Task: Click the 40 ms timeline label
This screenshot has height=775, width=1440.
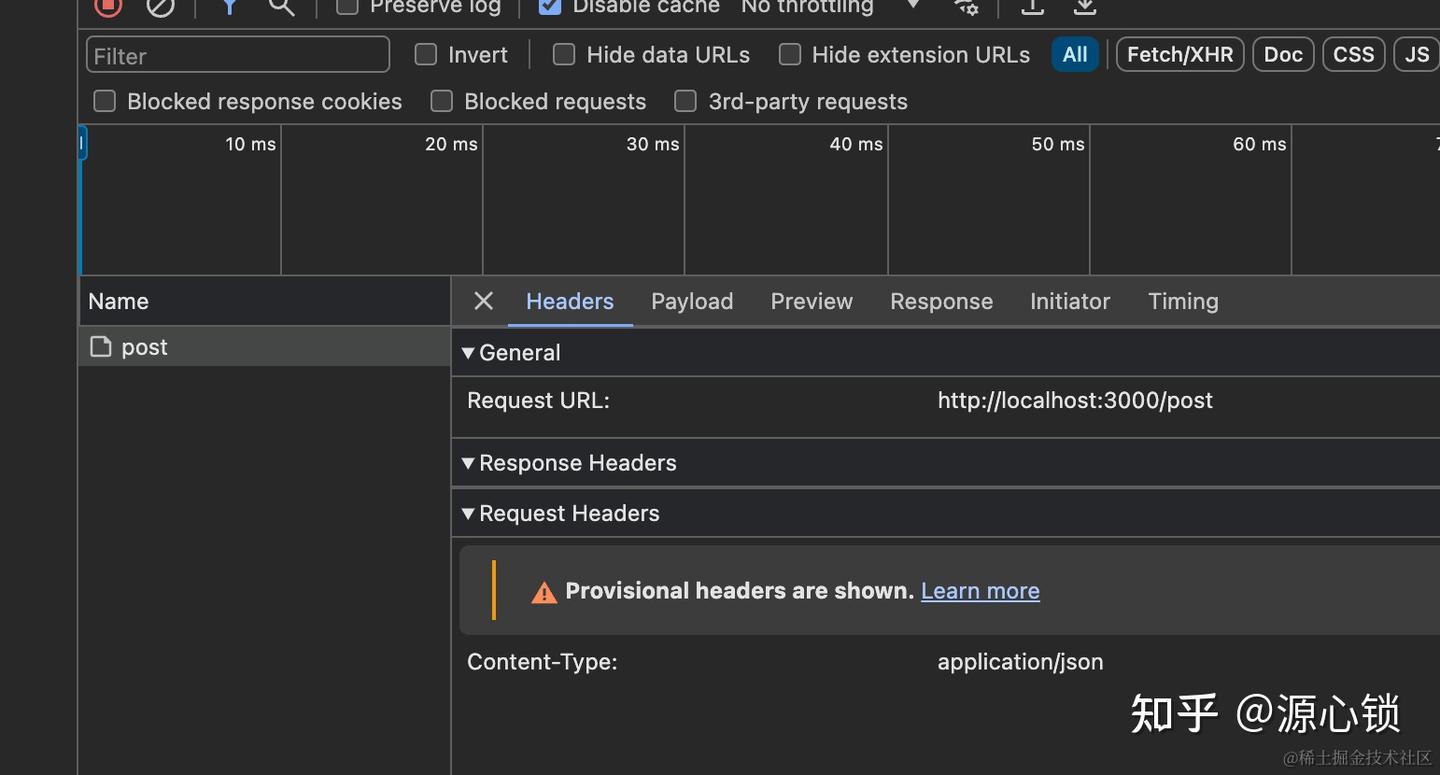Action: [856, 144]
